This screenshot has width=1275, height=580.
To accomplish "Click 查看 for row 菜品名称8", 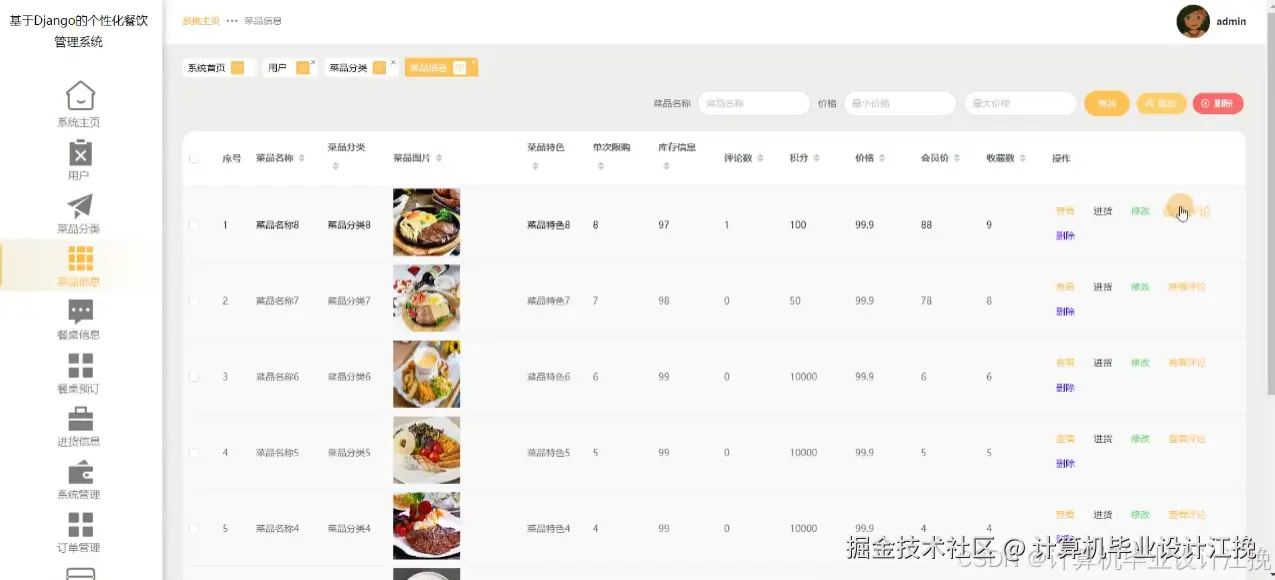I will pos(1065,211).
